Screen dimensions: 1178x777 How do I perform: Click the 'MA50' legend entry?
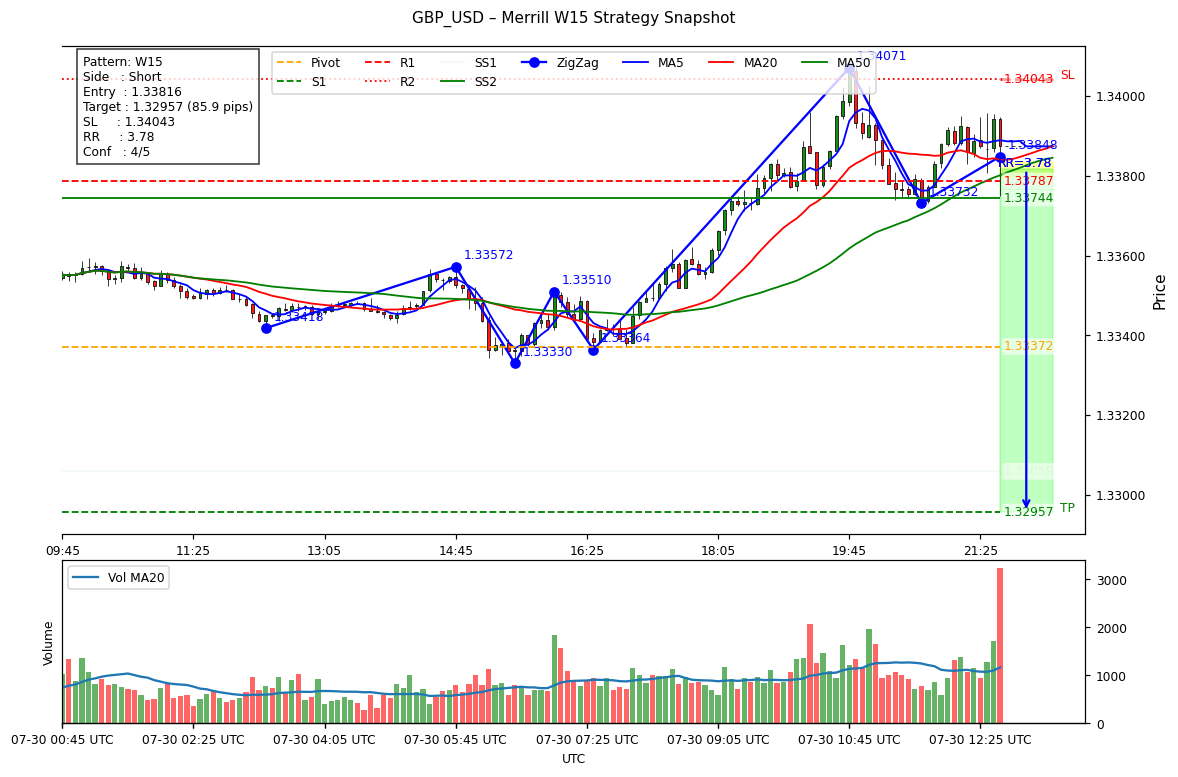836,63
